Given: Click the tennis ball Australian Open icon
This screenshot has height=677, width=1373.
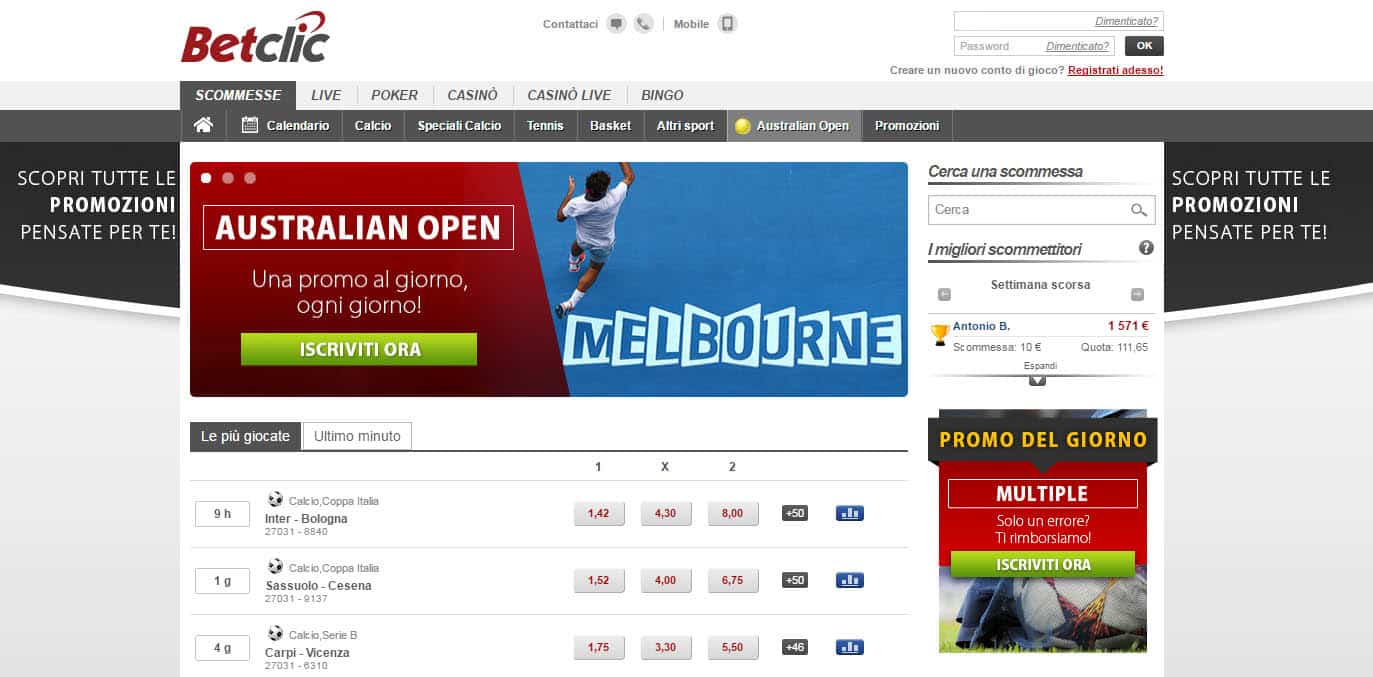Looking at the screenshot, I should (x=742, y=126).
